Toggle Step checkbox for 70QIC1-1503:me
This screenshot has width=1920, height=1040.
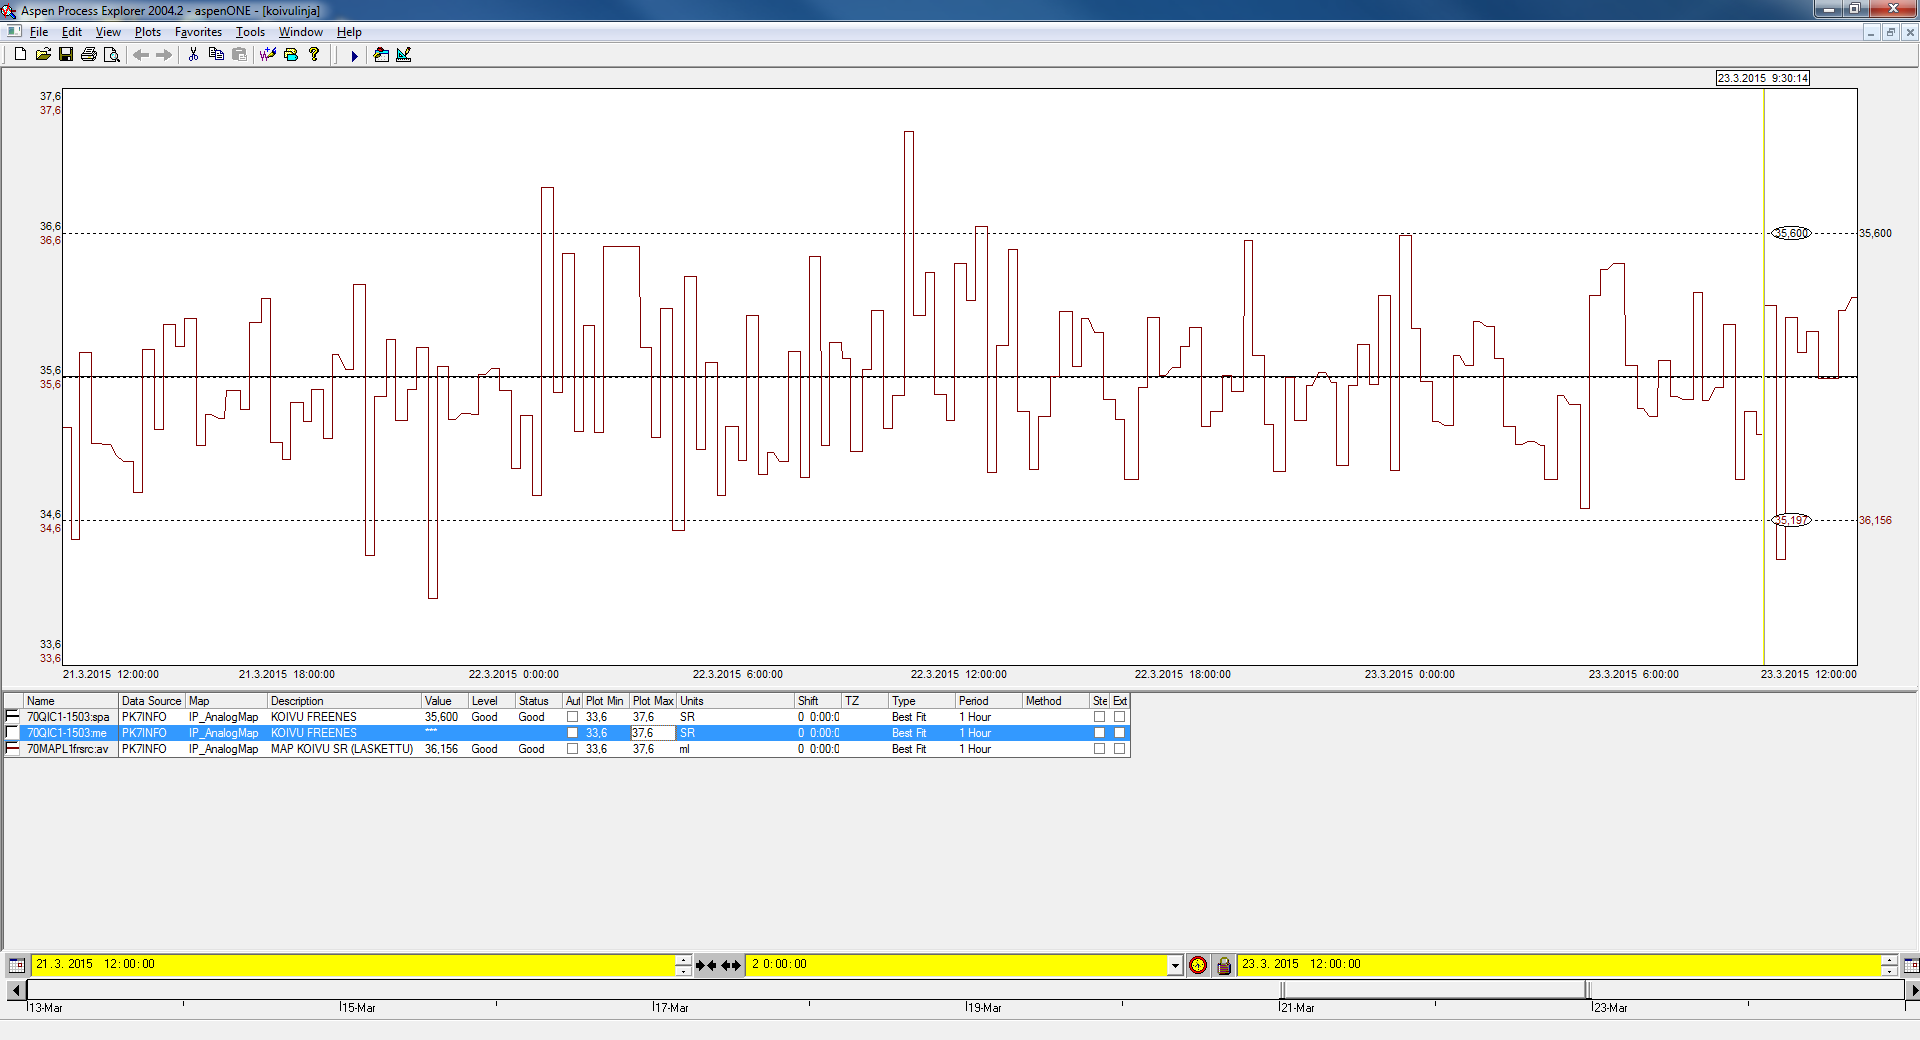point(1099,733)
